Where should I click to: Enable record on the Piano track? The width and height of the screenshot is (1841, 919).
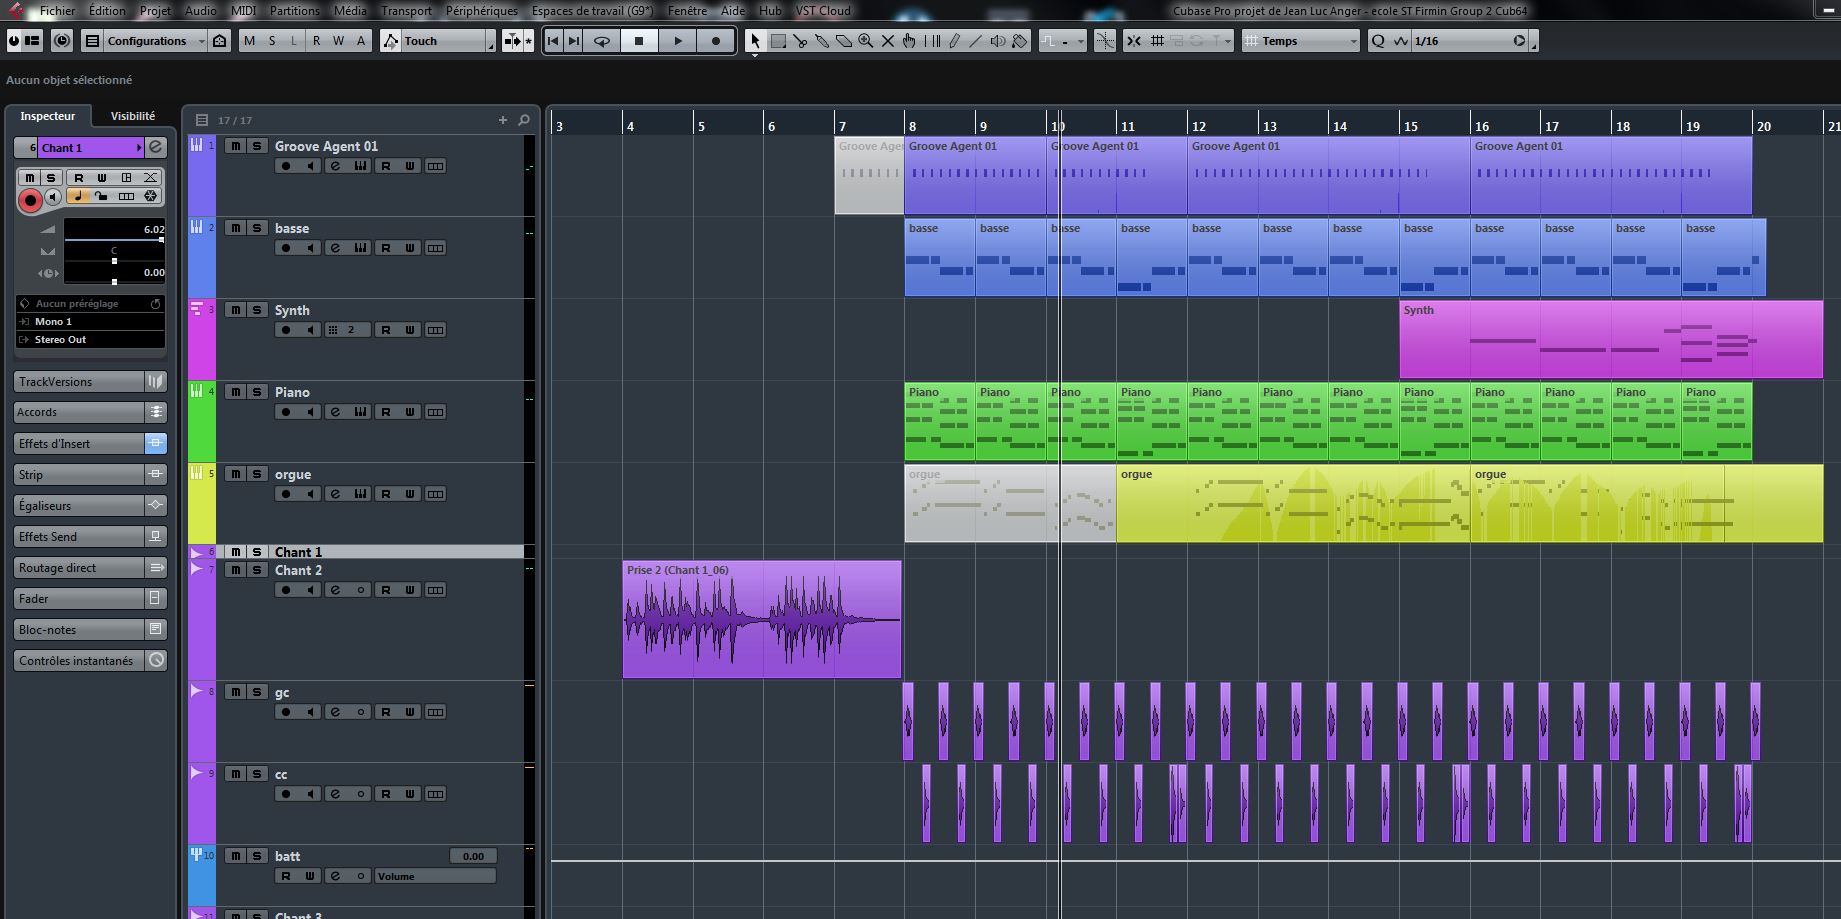pyautogui.click(x=286, y=412)
